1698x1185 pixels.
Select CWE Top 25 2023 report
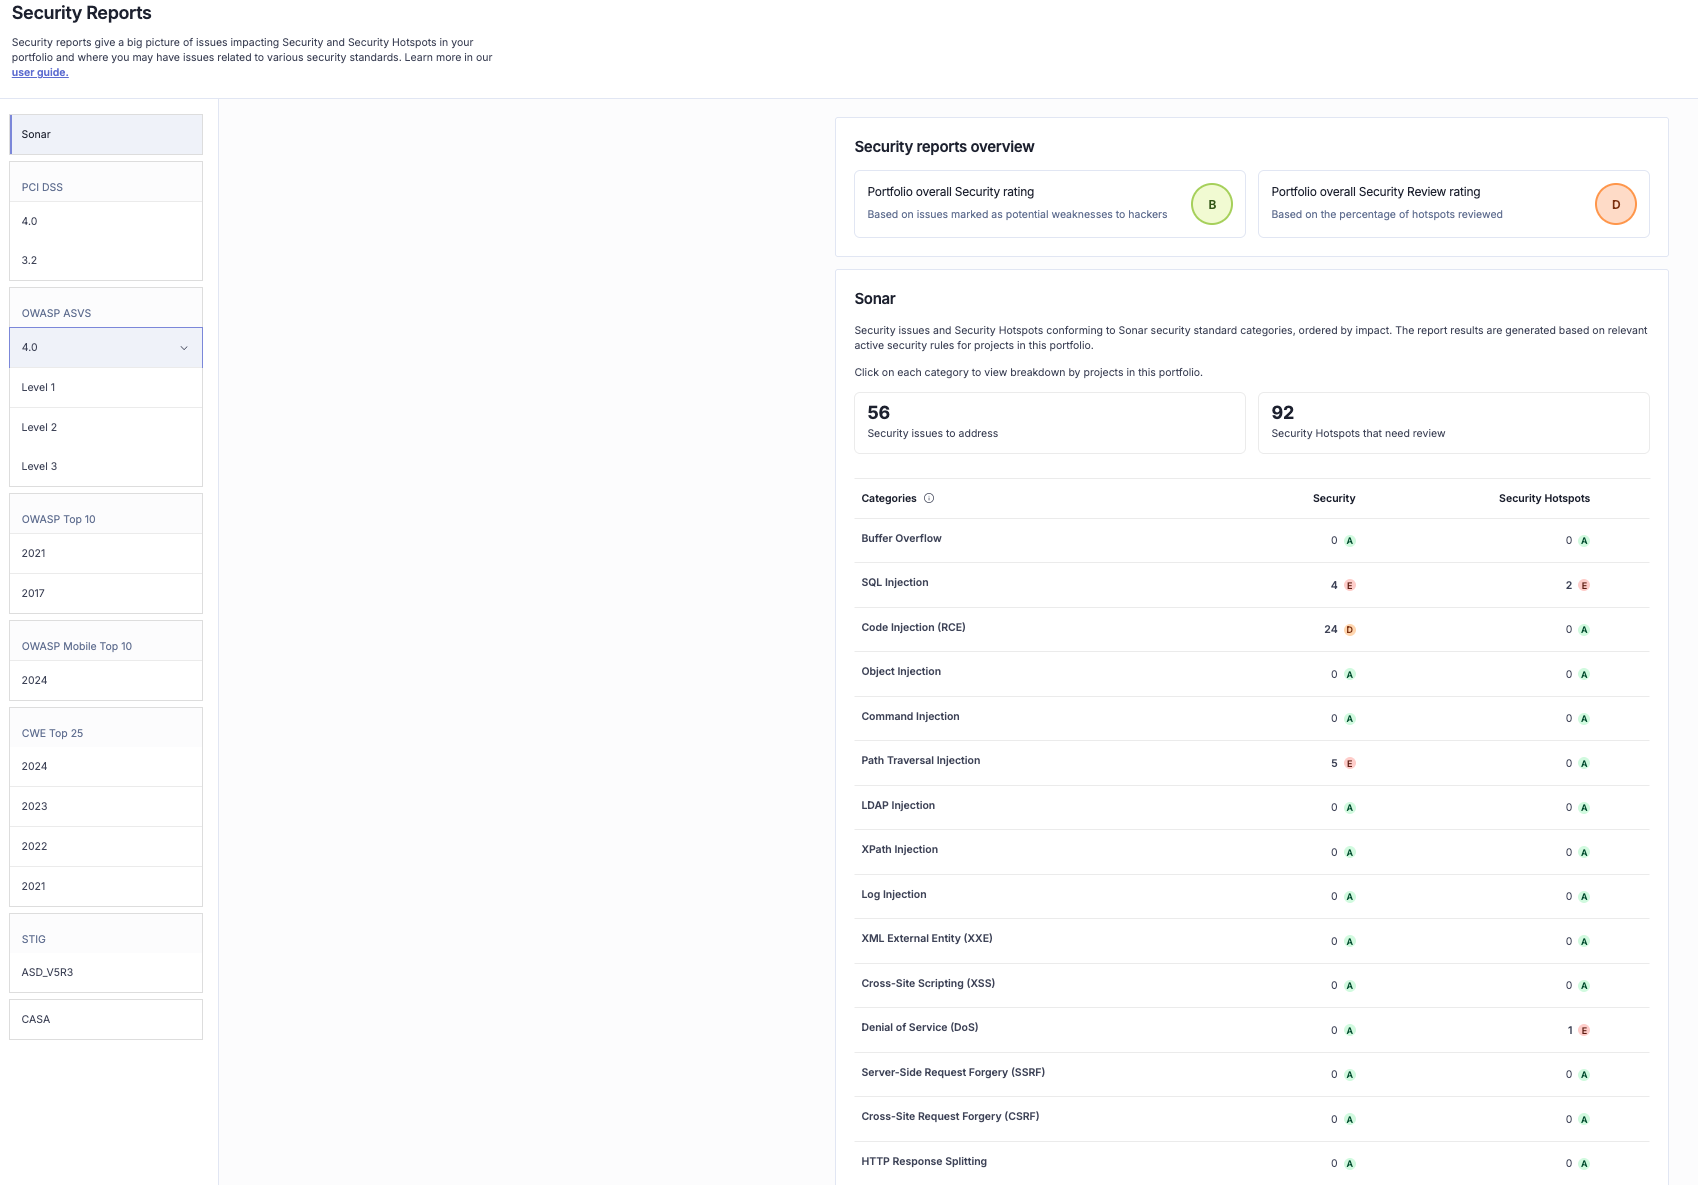coord(106,806)
